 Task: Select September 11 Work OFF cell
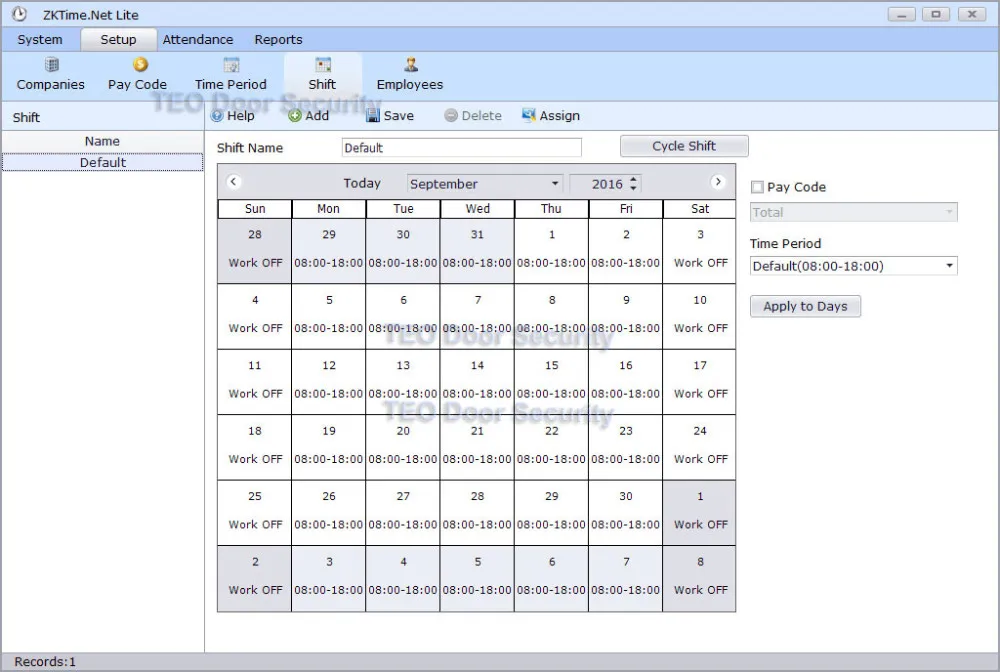(x=255, y=382)
